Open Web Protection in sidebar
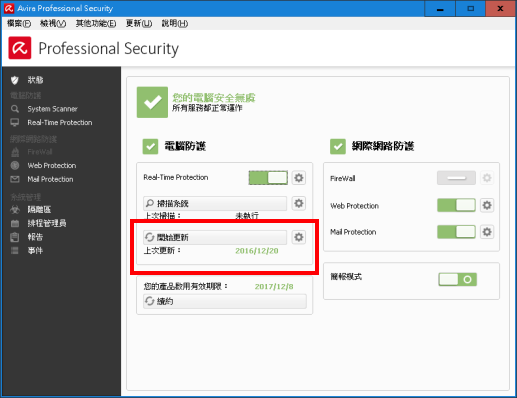Viewport: 517px width, 398px height. (52, 165)
